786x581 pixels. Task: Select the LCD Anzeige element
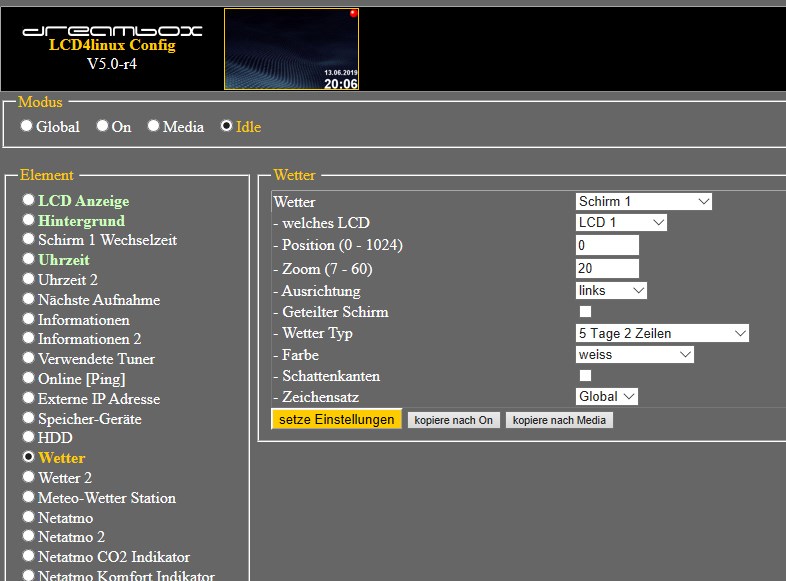pyautogui.click(x=29, y=201)
